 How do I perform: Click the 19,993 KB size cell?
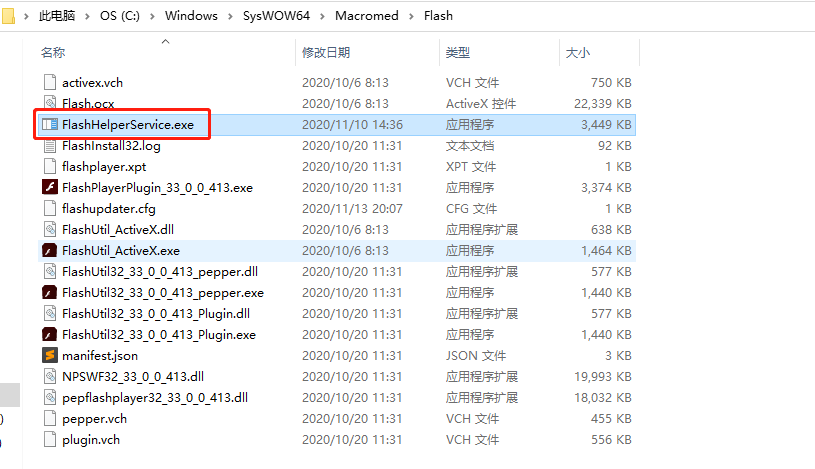click(x=602, y=376)
